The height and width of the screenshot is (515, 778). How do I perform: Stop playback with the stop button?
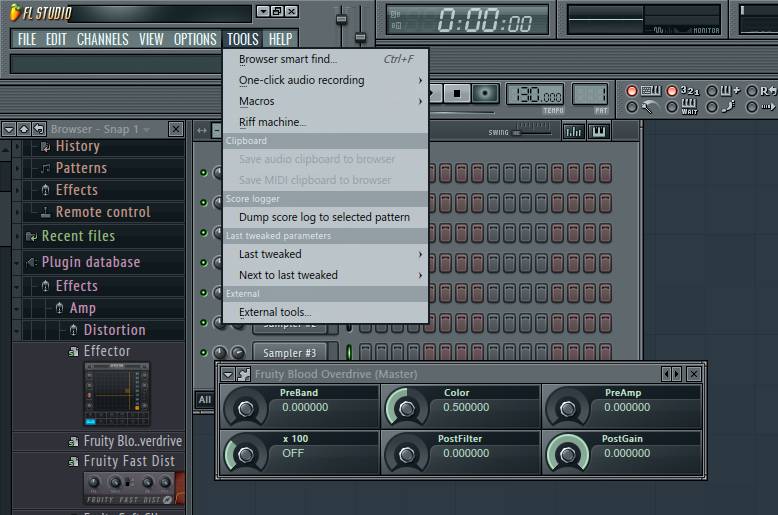point(457,93)
